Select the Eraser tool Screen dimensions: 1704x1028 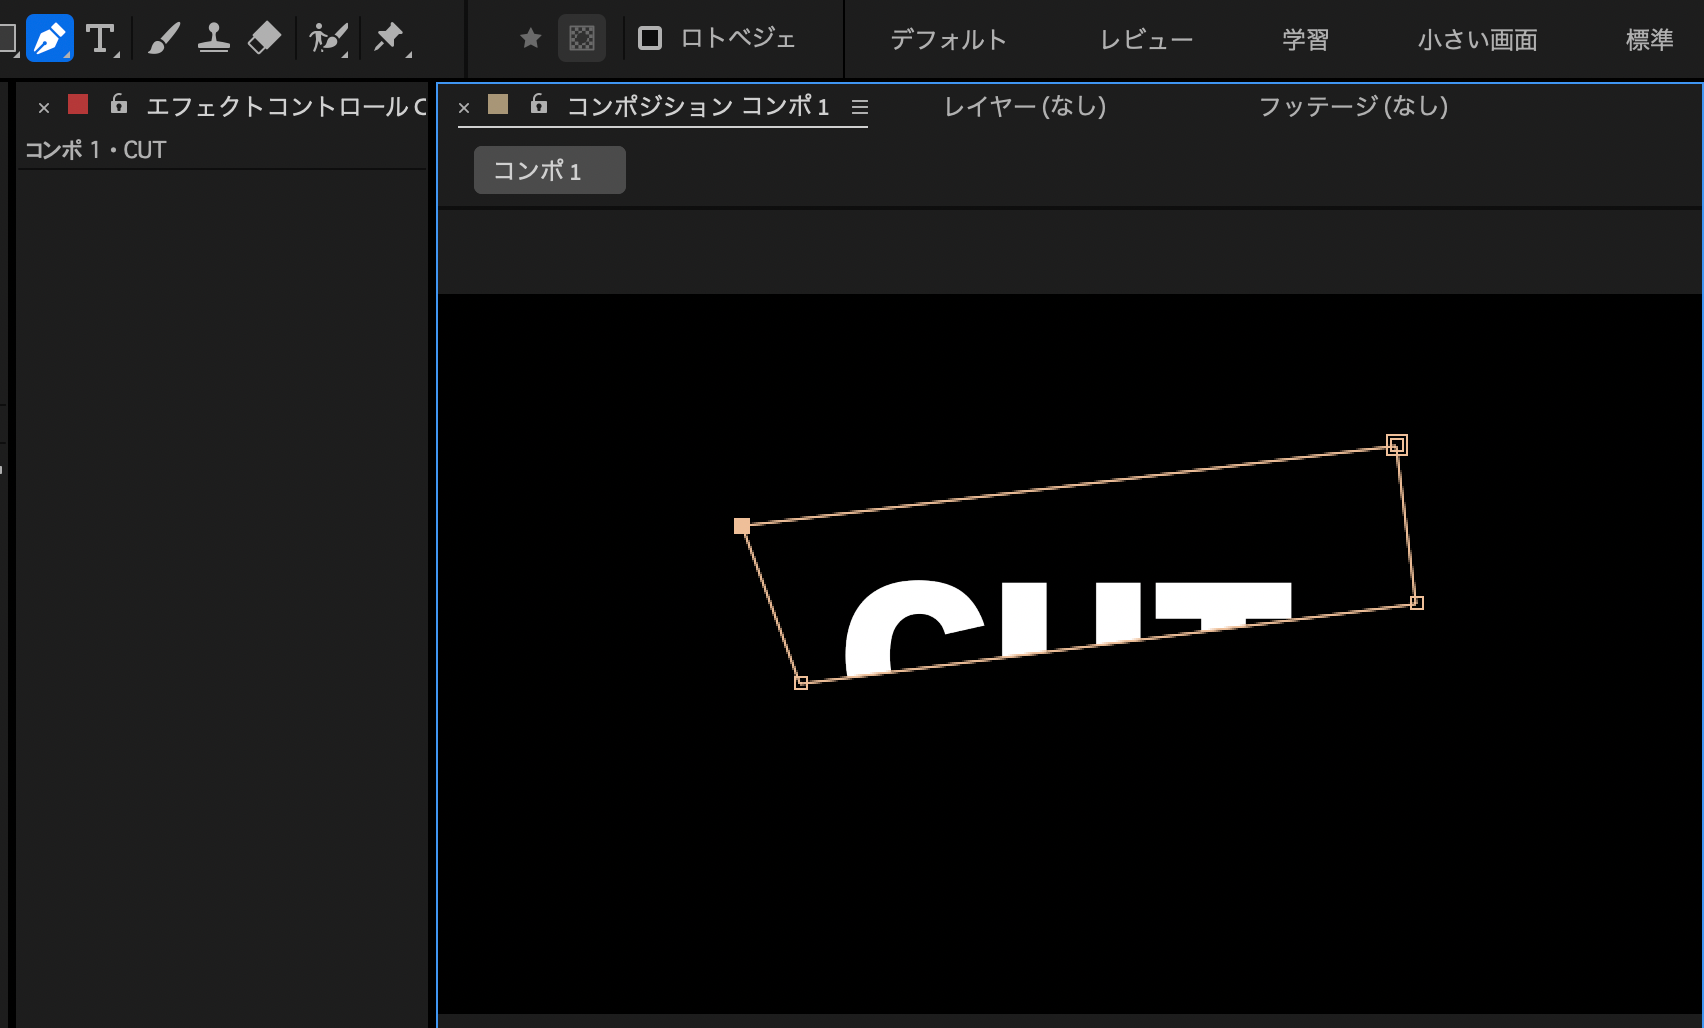click(264, 39)
